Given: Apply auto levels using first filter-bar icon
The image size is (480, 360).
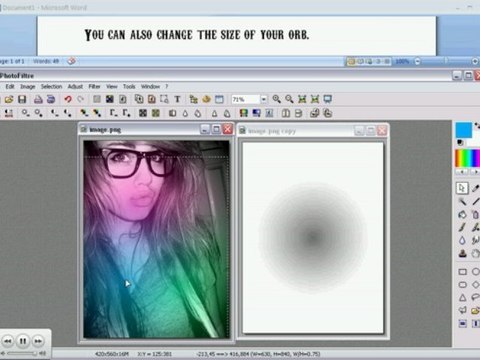Looking at the screenshot, I should tap(9, 113).
